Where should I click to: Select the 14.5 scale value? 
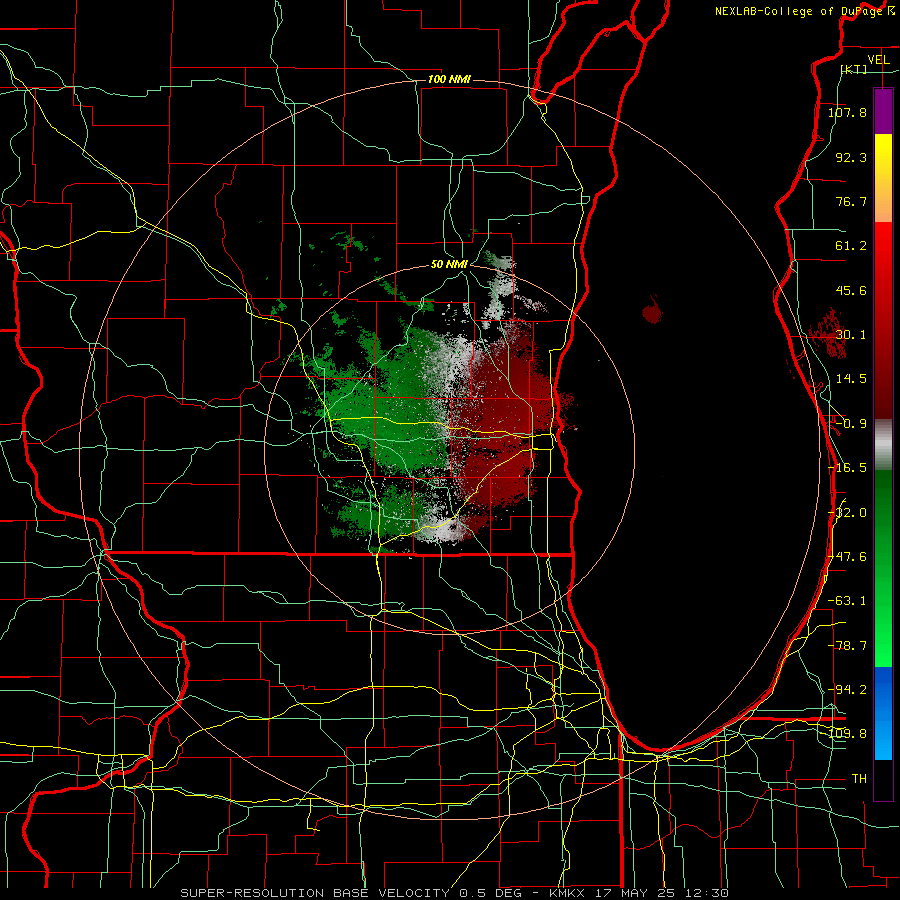(x=851, y=379)
